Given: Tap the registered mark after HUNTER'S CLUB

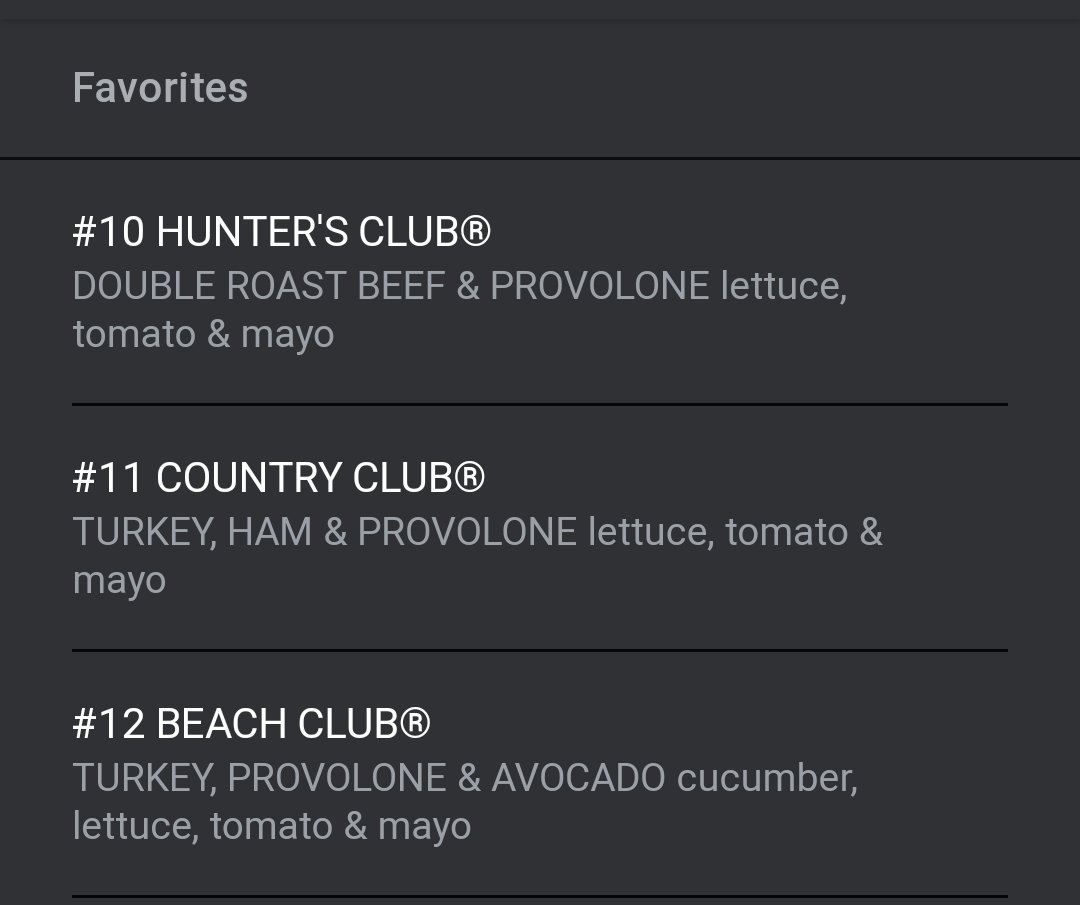Looking at the screenshot, I should coord(475,231).
